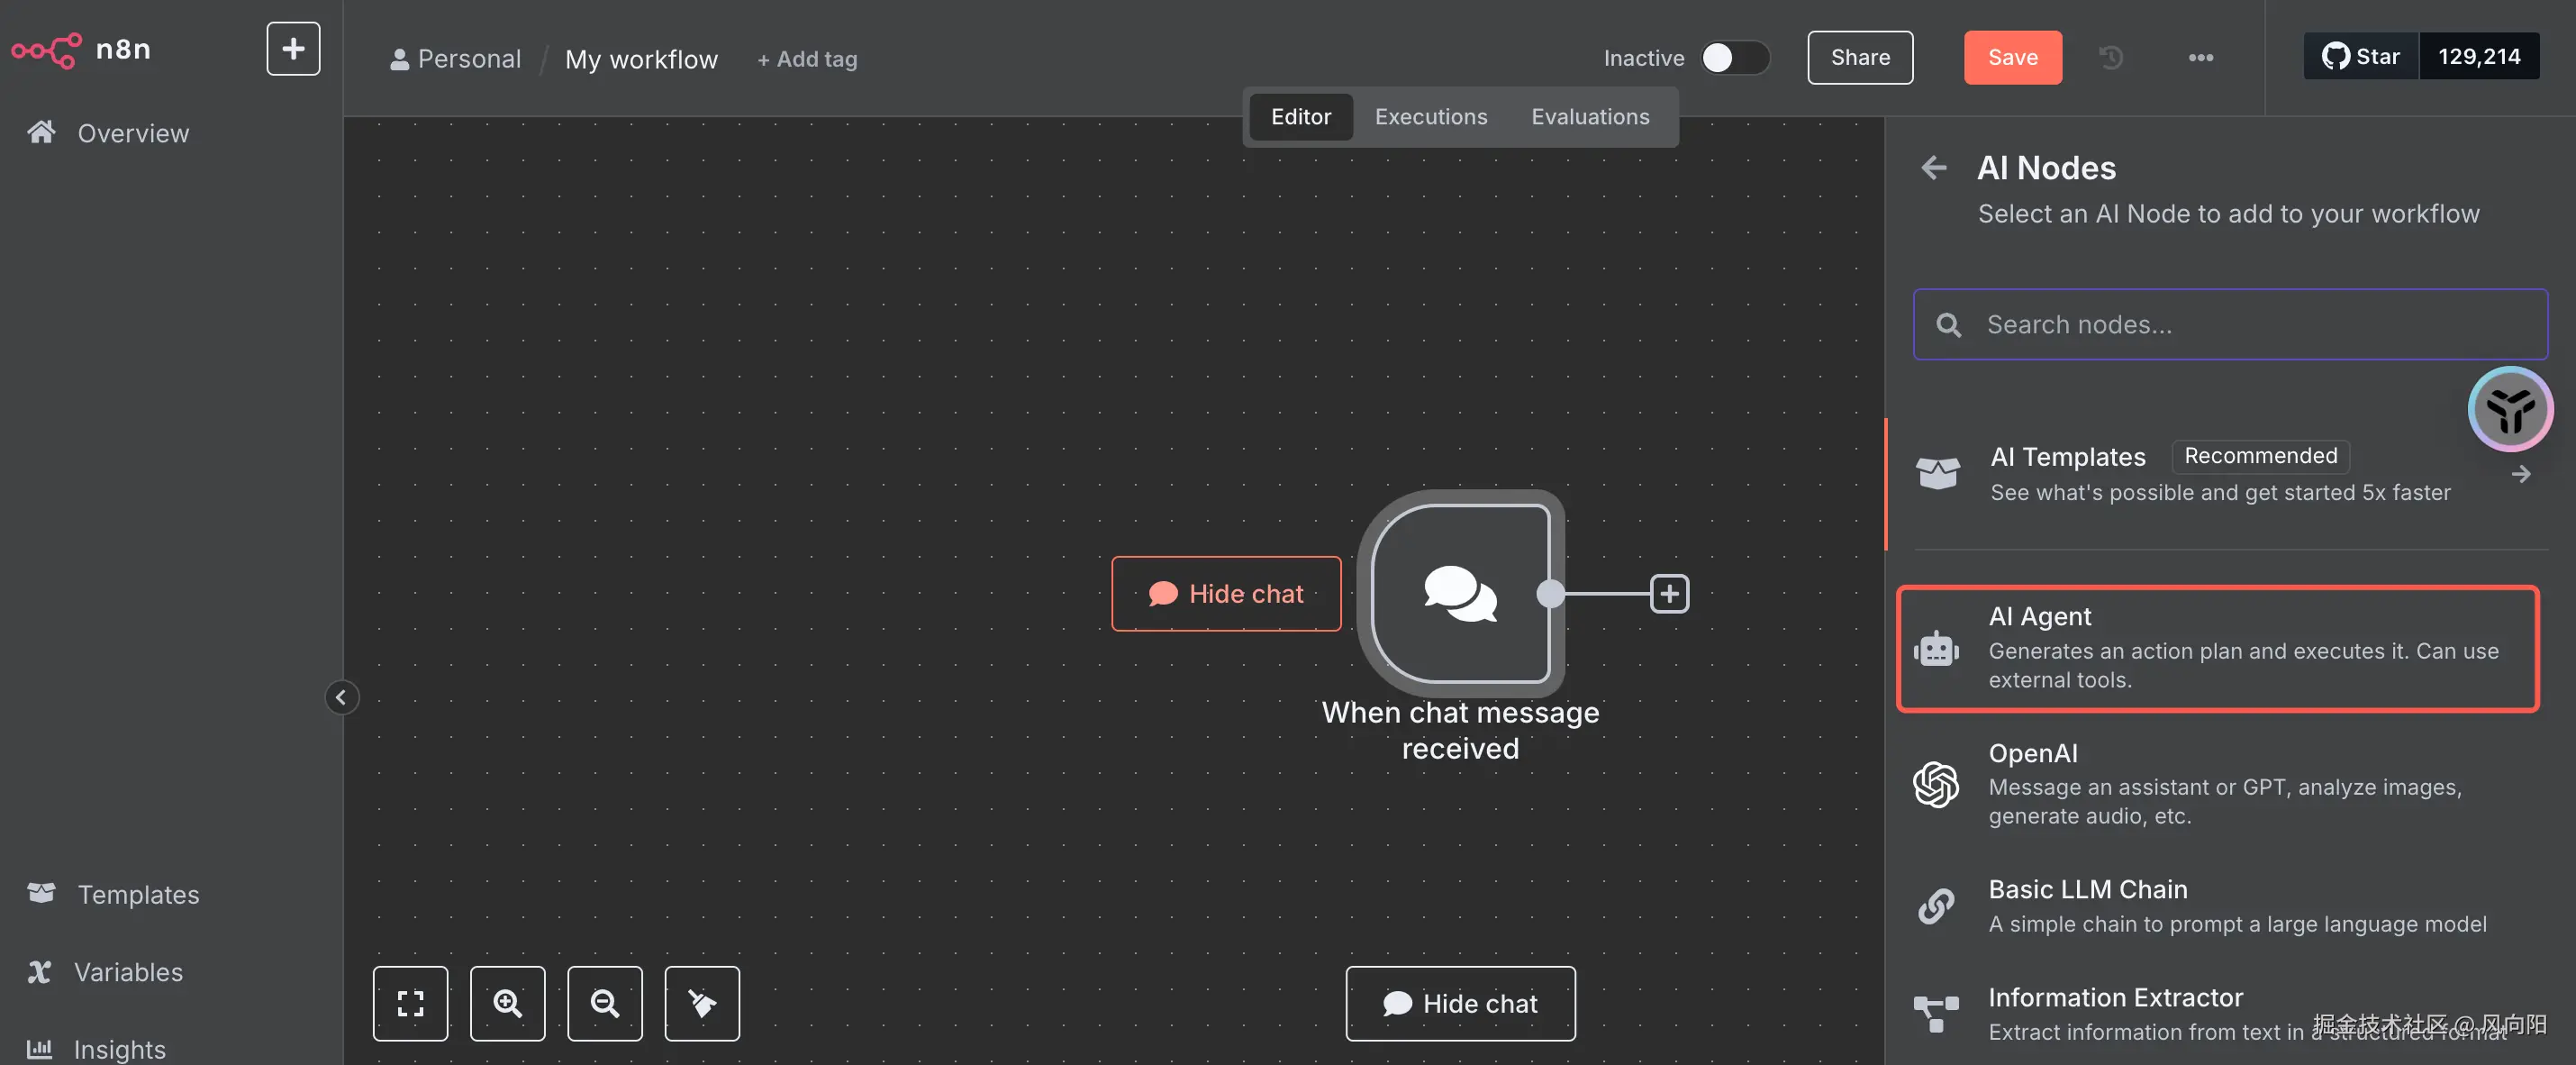2576x1065 pixels.
Task: Click the fit-to-view canvas icon
Action: [x=410, y=1003]
